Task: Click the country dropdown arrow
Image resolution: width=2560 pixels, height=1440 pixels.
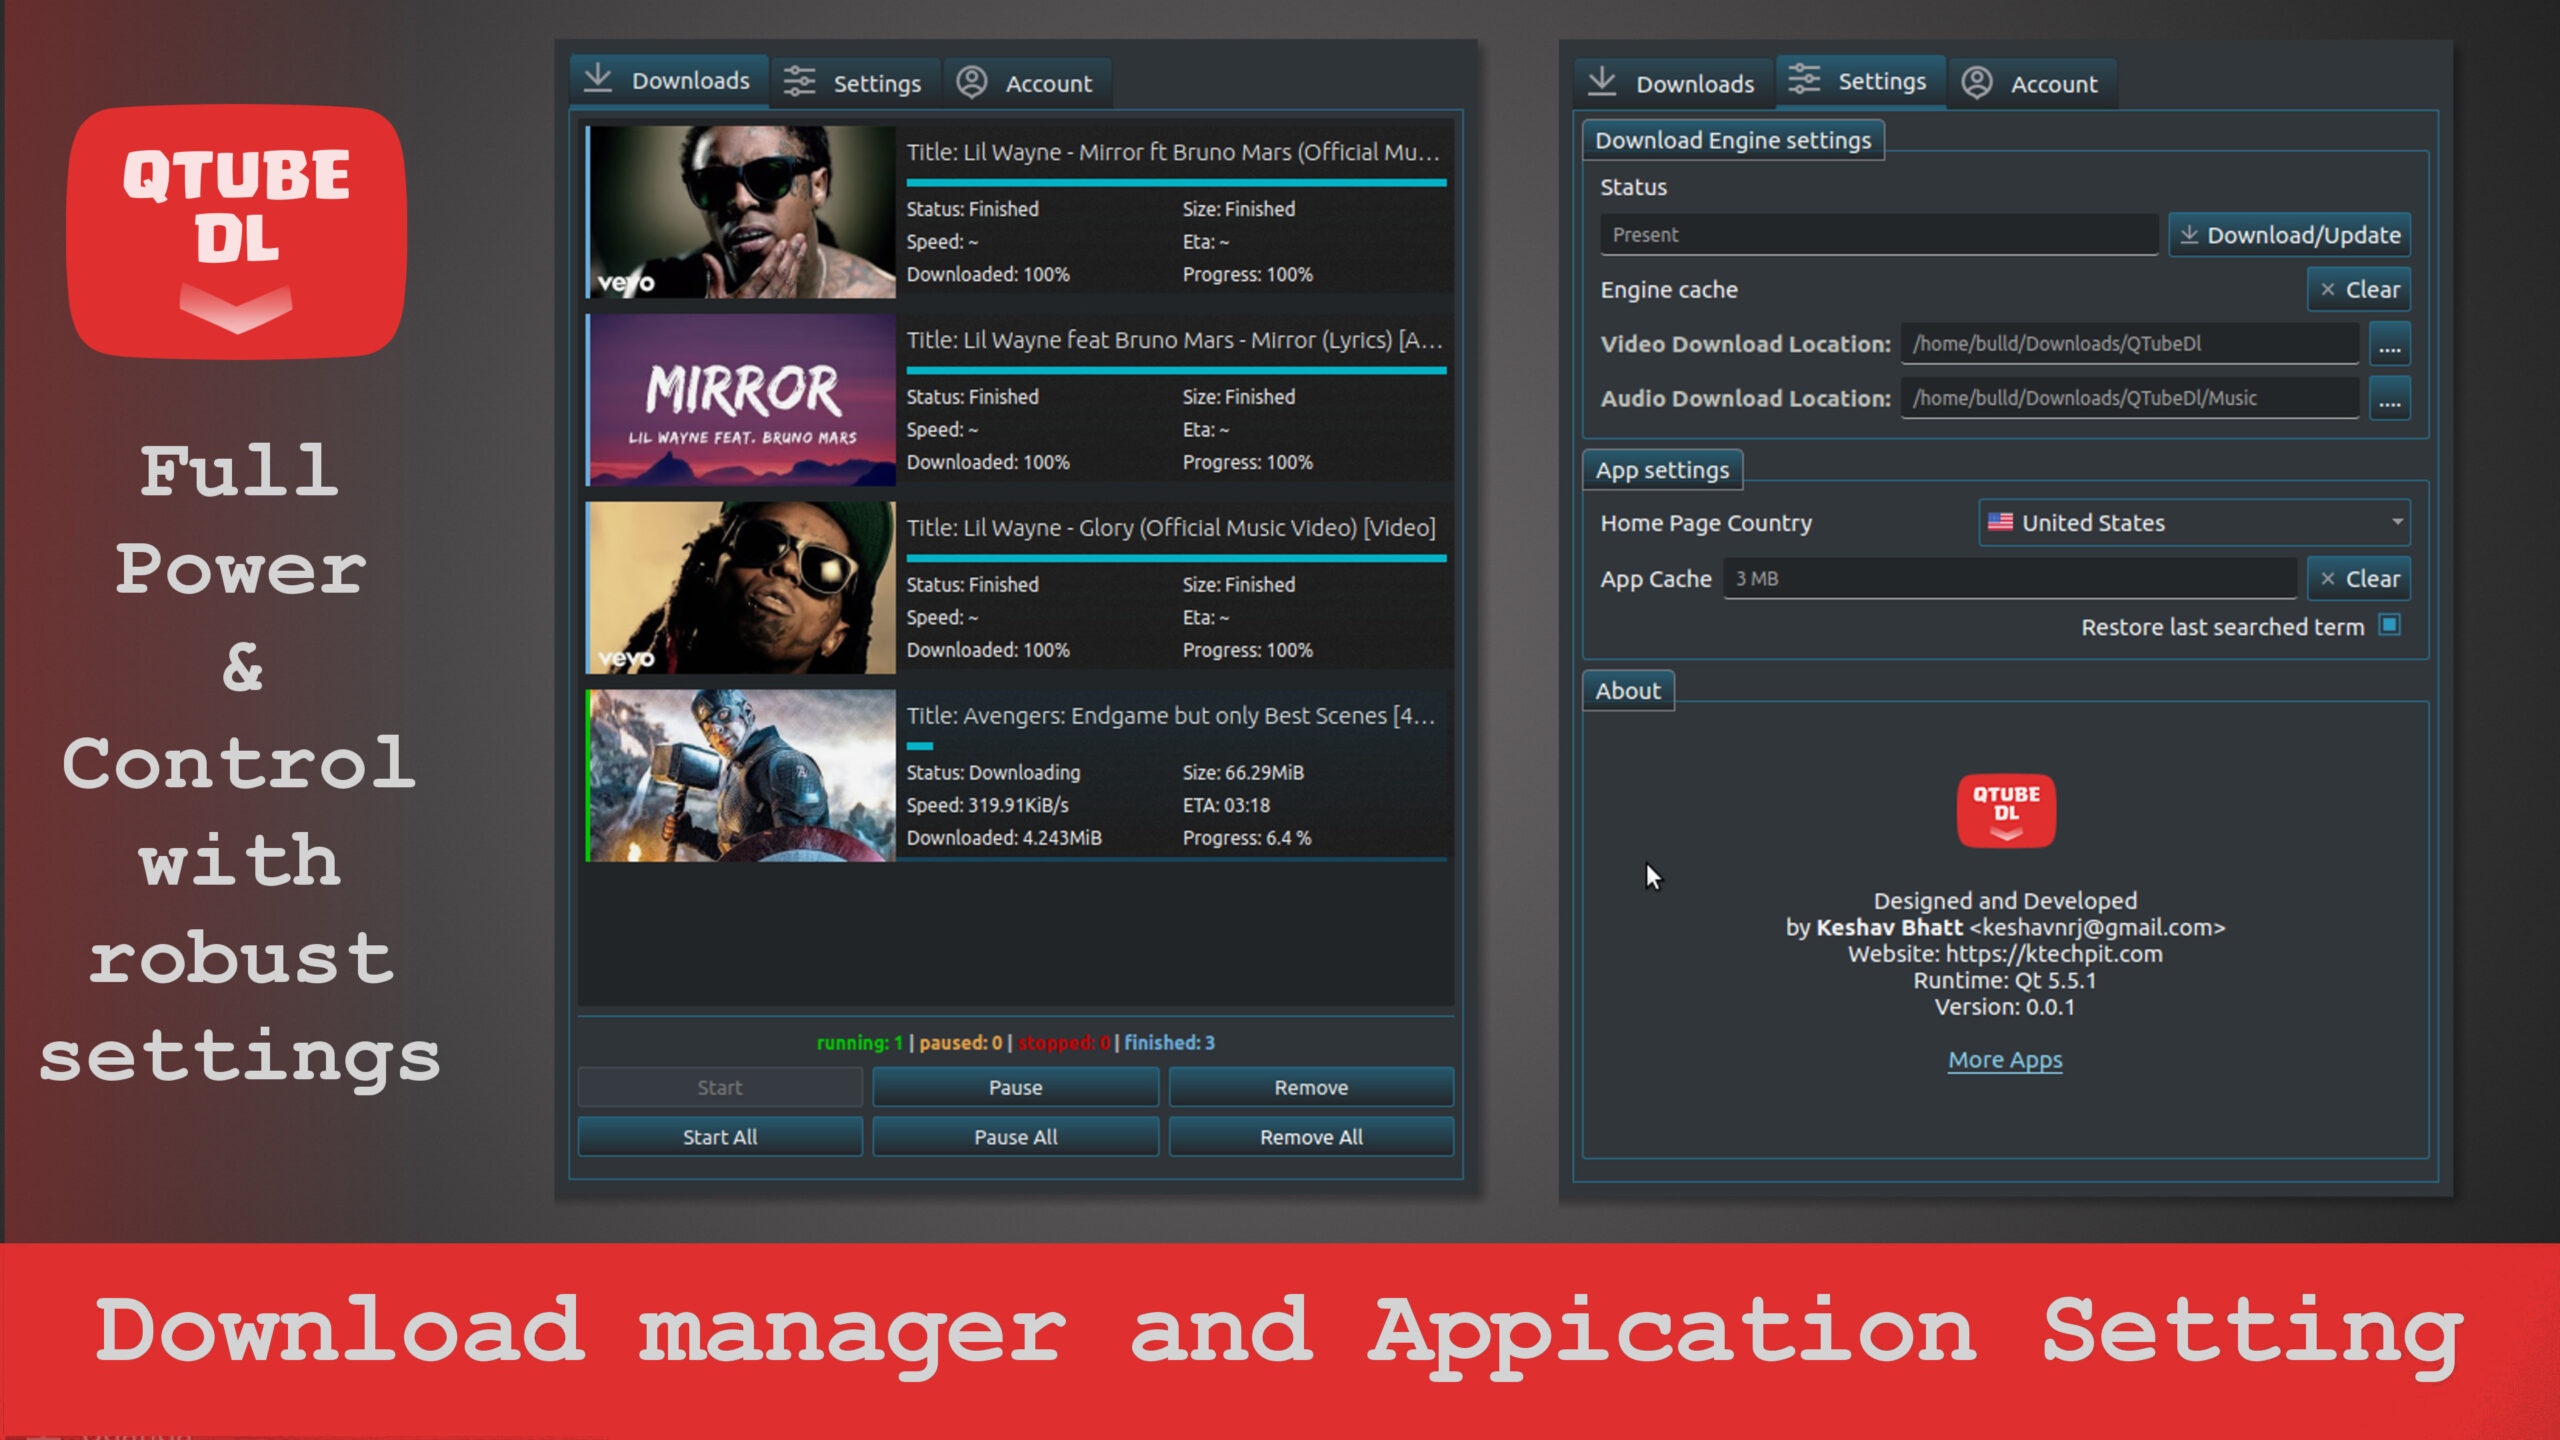Action: pyautogui.click(x=2396, y=522)
